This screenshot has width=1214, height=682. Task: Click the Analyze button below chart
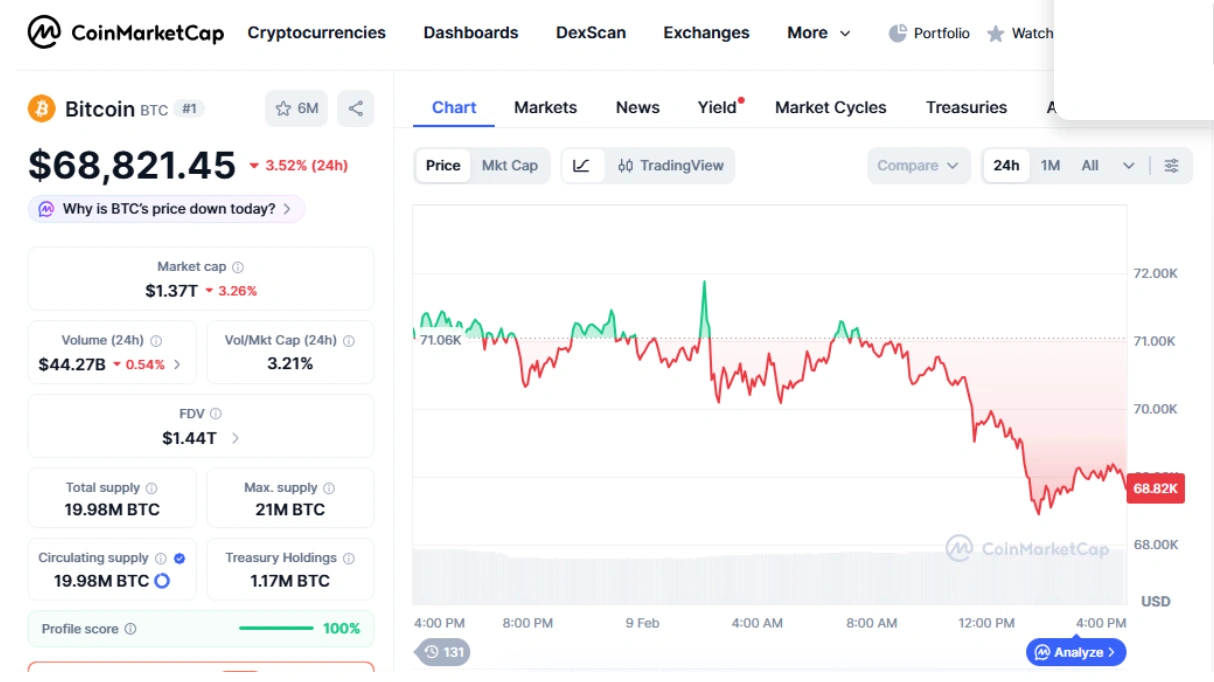(x=1076, y=652)
